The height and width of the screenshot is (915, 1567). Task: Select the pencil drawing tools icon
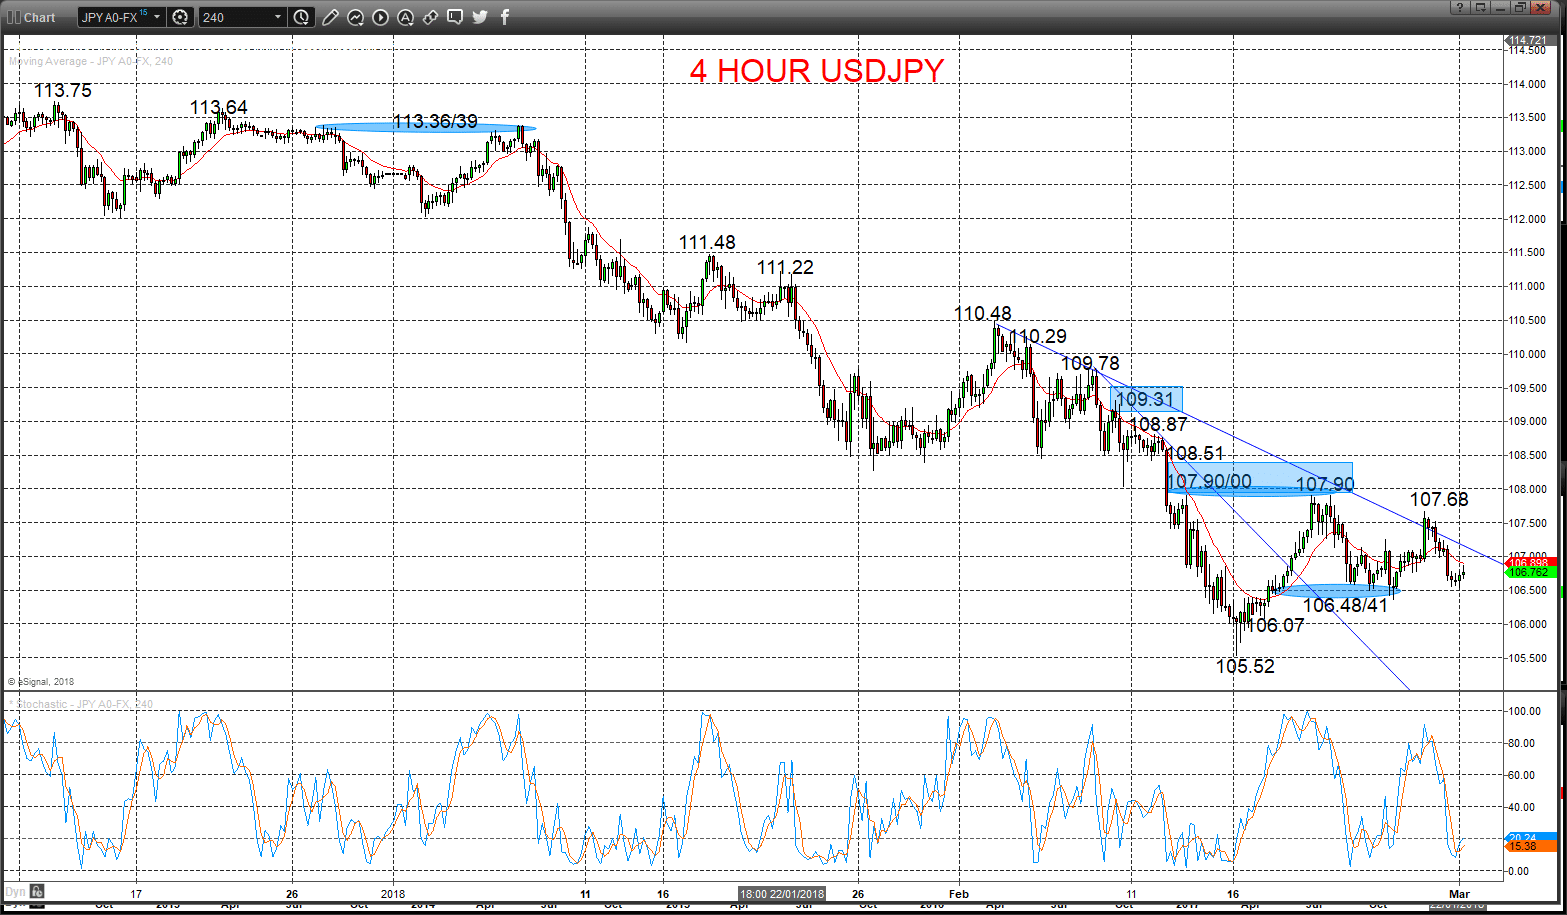pos(331,17)
